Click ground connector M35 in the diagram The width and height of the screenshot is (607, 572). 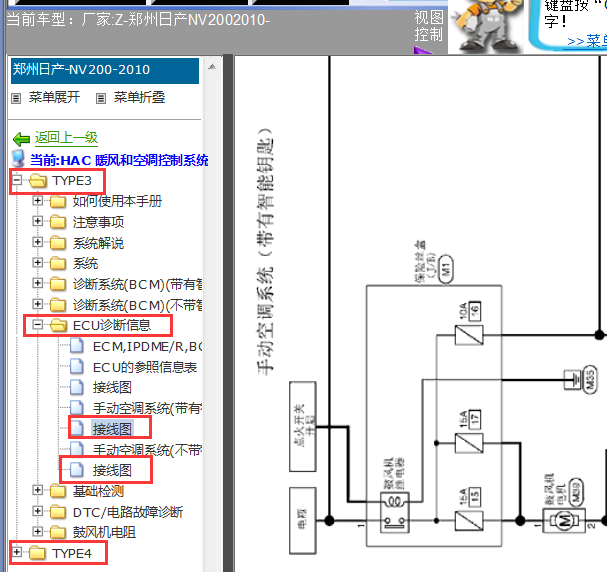coord(590,379)
